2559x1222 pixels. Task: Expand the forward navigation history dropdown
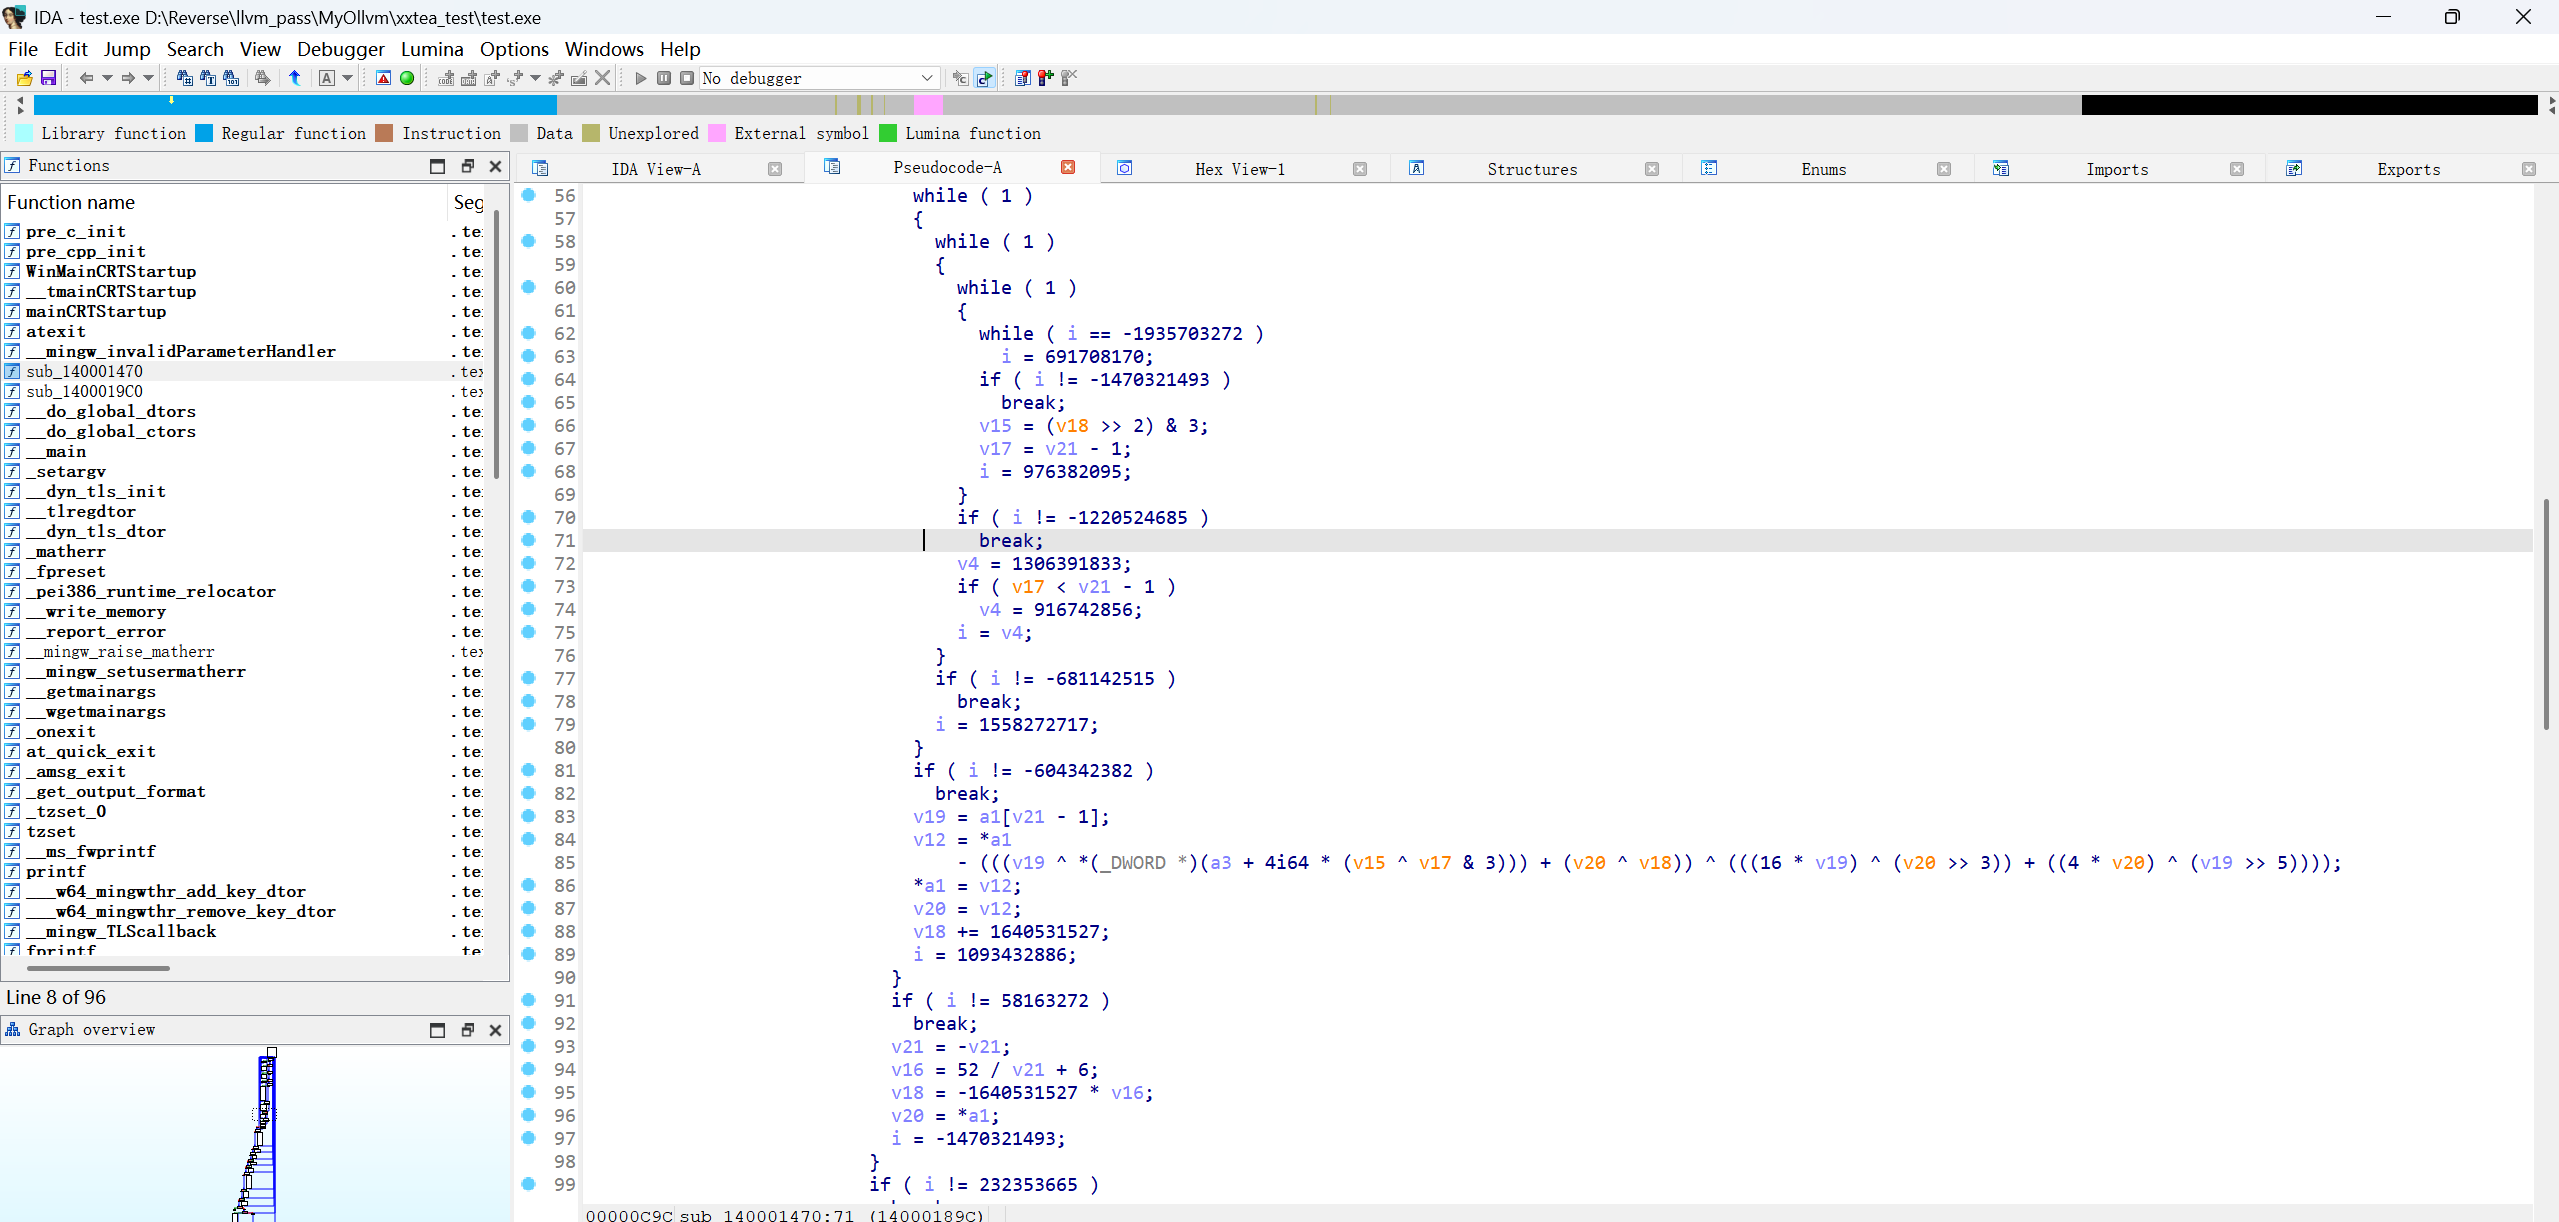pyautogui.click(x=149, y=78)
